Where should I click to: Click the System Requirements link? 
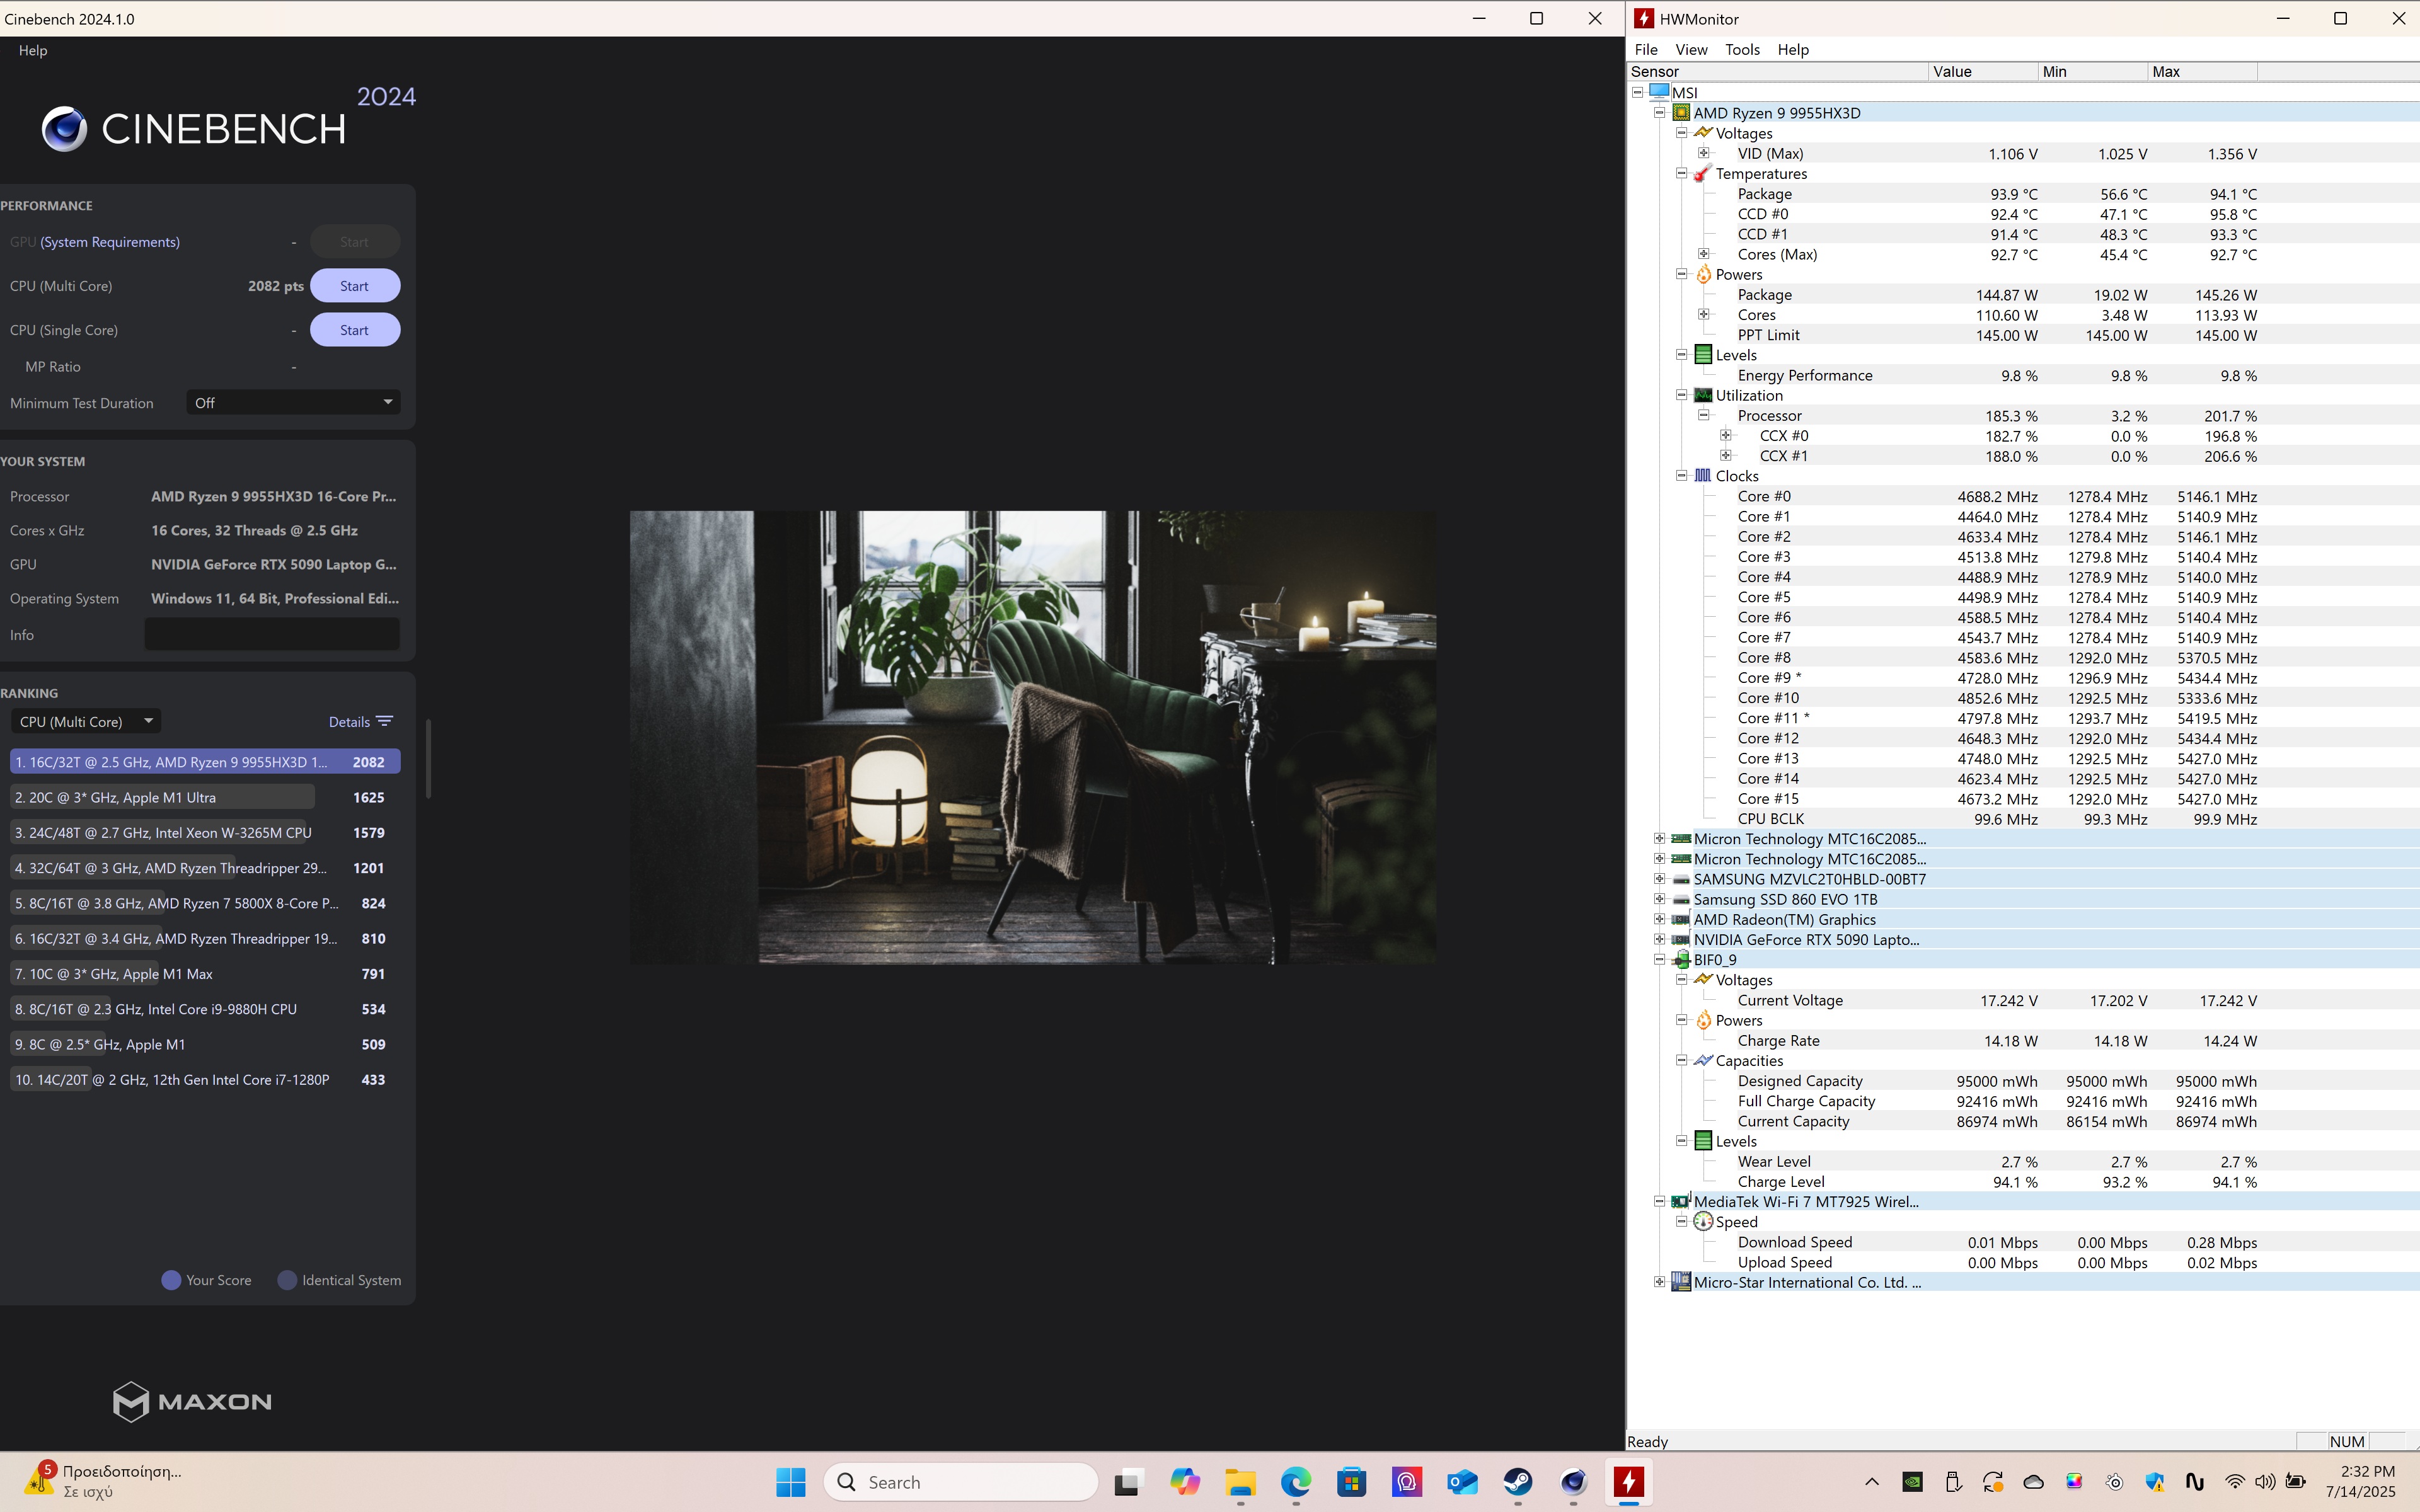click(x=110, y=242)
